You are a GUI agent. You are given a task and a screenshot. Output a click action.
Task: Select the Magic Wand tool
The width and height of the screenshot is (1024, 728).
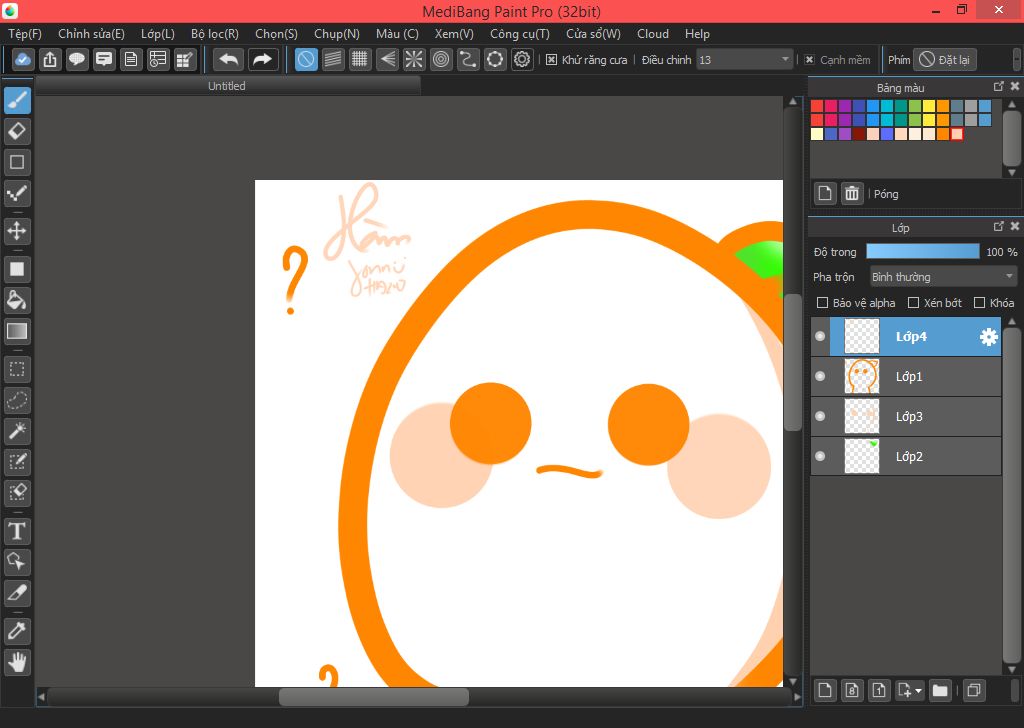click(17, 431)
